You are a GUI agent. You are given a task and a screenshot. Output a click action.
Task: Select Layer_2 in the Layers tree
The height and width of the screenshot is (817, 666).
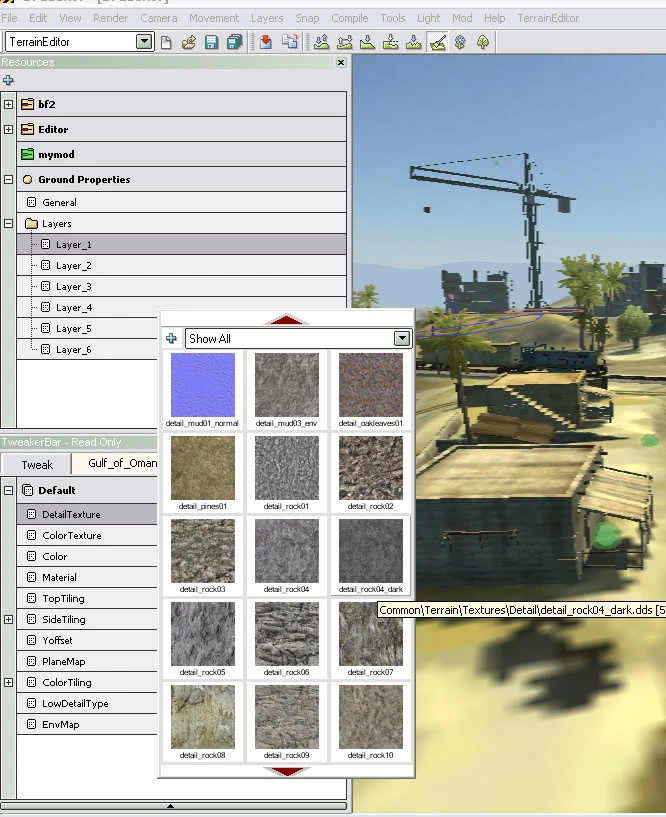coord(181,266)
